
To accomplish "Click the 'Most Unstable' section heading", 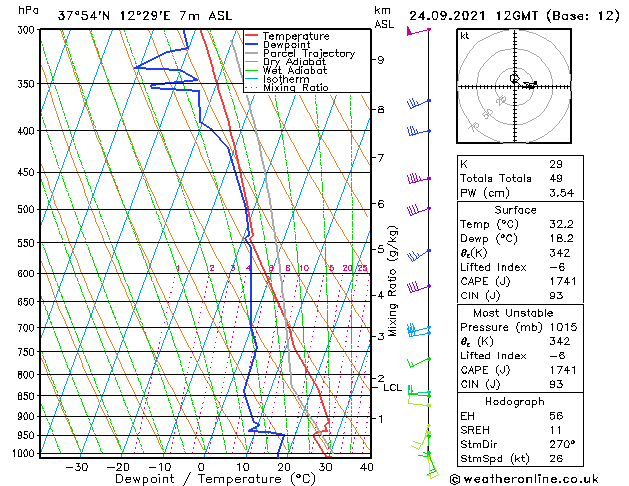I will pyautogui.click(x=513, y=313).
